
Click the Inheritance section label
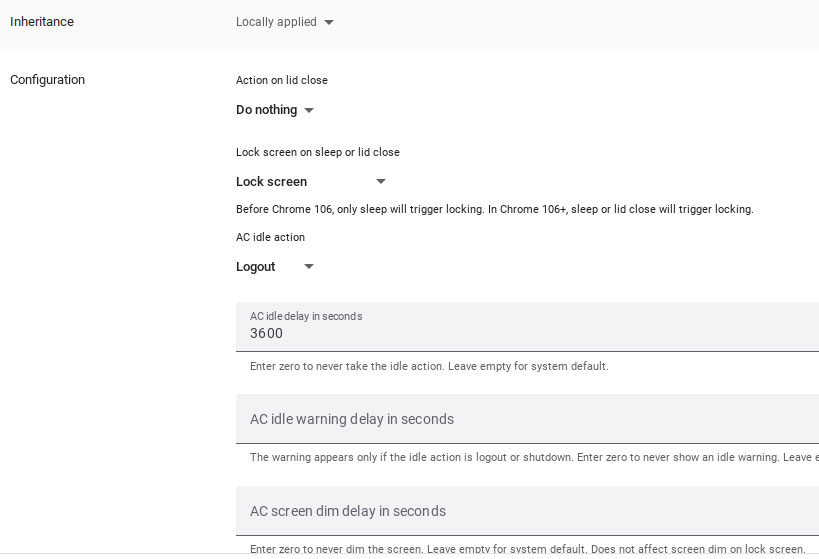tap(42, 22)
